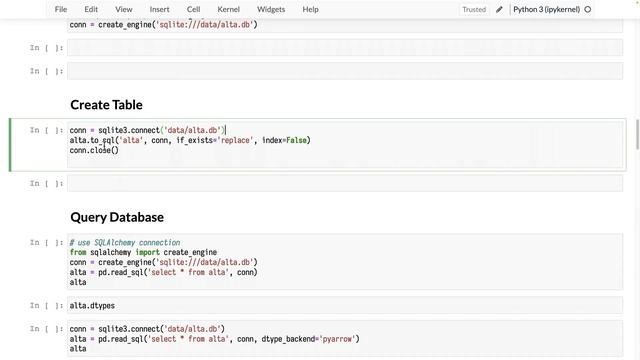Open the Cell menu
Image resolution: width=640 pixels, height=360 pixels.
click(193, 9)
